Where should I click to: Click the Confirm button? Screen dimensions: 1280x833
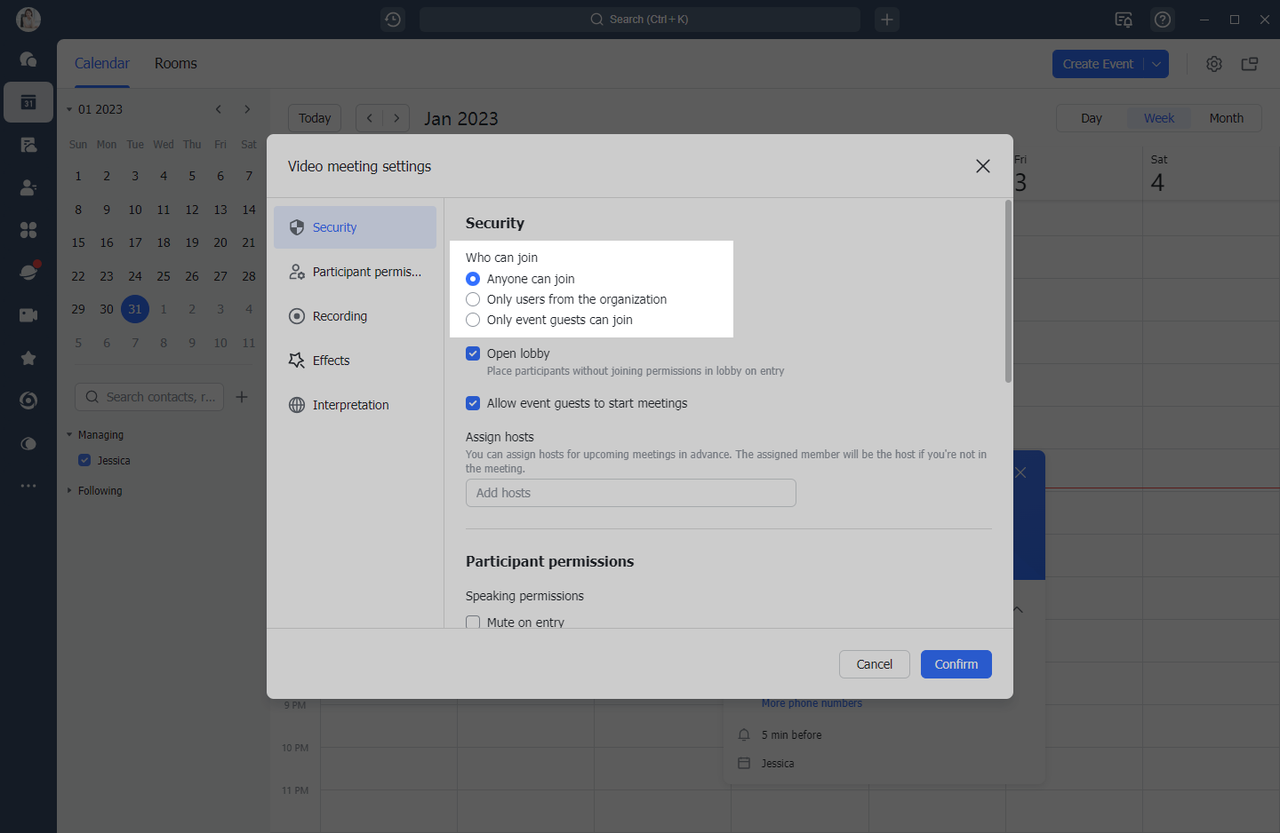tap(955, 664)
